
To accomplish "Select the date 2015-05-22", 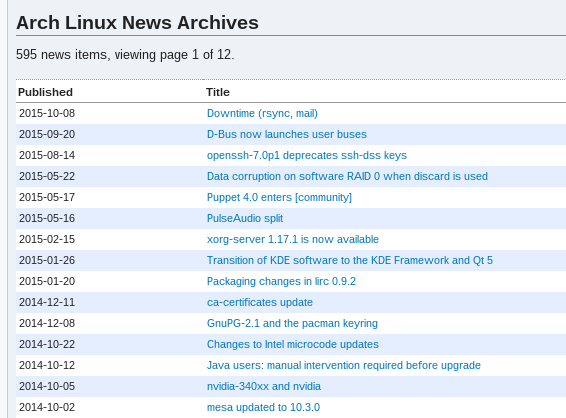I will (x=47, y=176).
